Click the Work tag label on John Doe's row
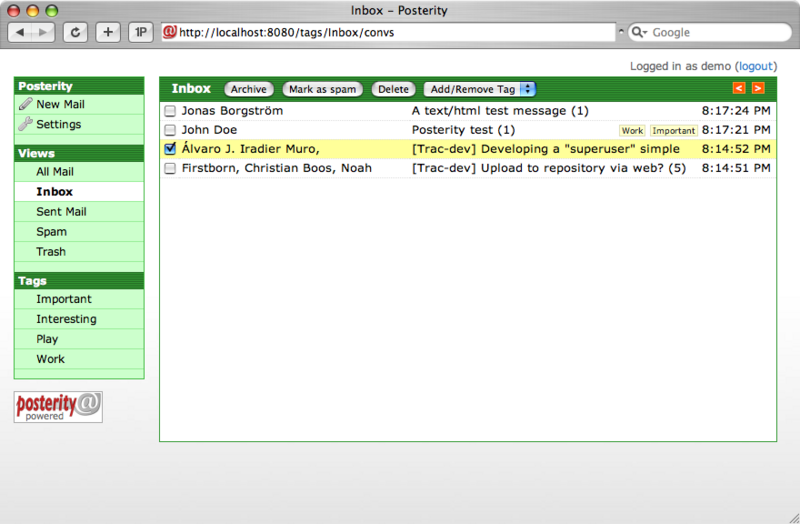 pyautogui.click(x=632, y=131)
